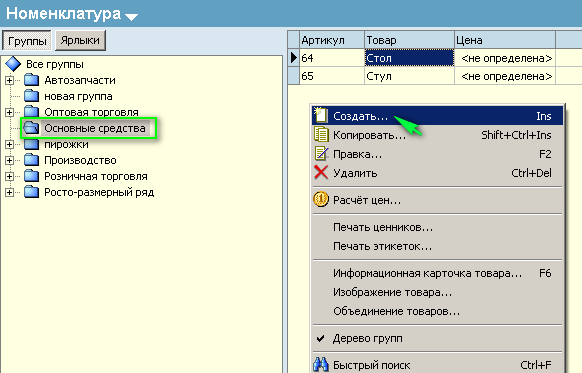582x373 pixels.
Task: Sort by the Артикул column header
Action: pos(331,40)
